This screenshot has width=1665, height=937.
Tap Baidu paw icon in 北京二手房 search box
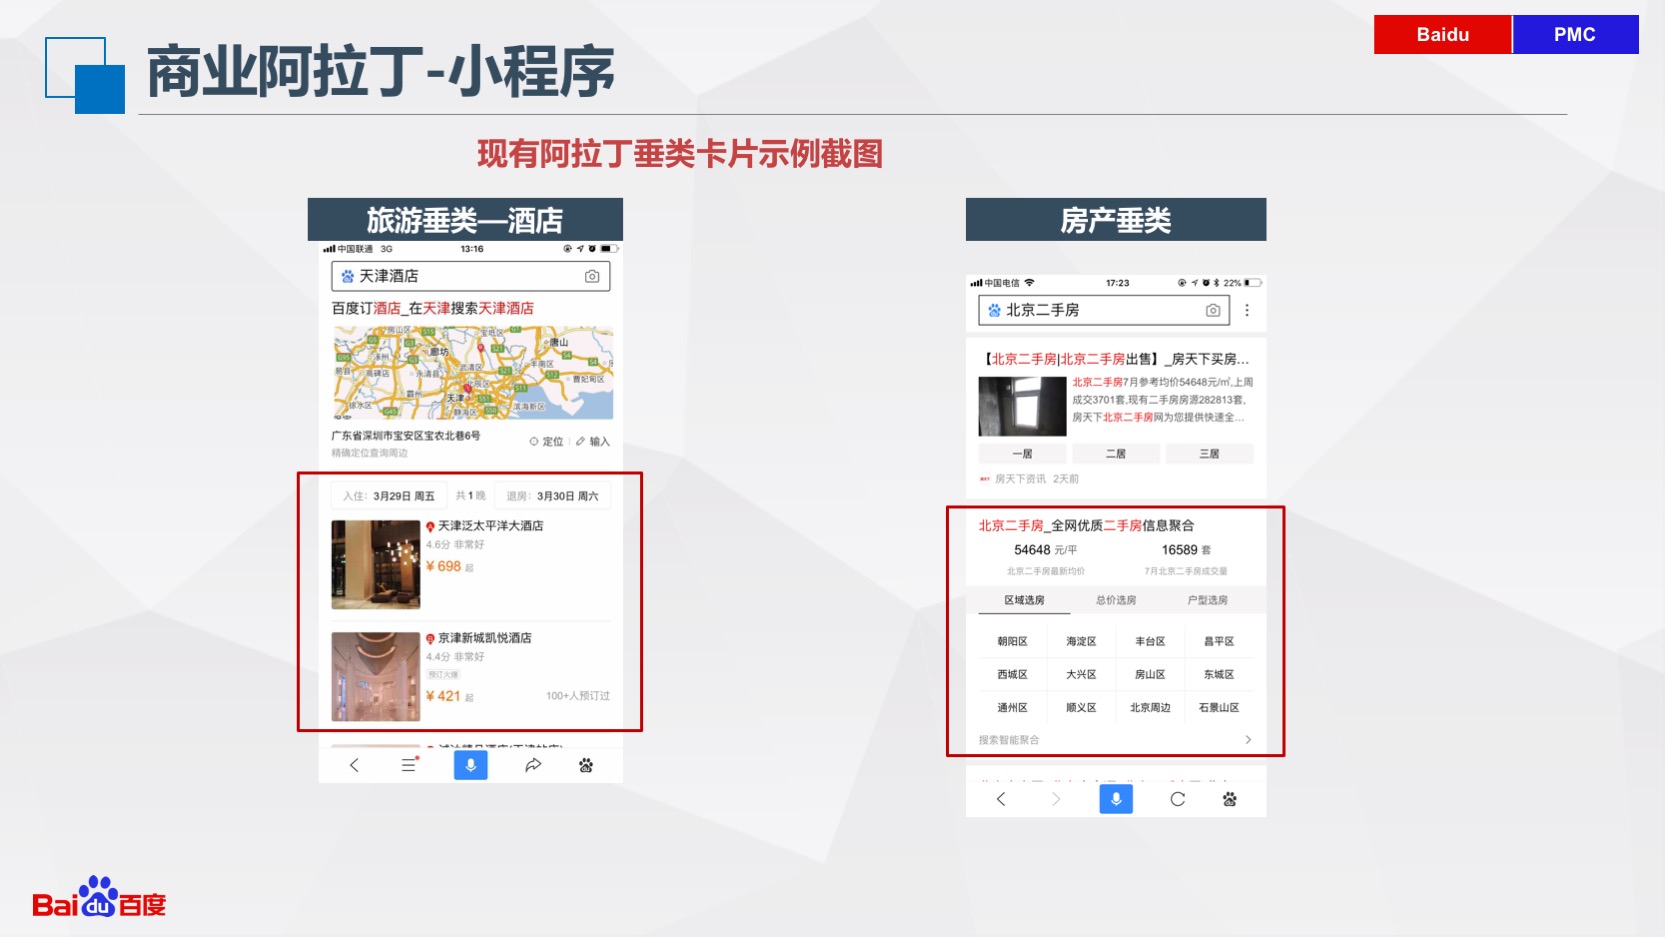(994, 310)
